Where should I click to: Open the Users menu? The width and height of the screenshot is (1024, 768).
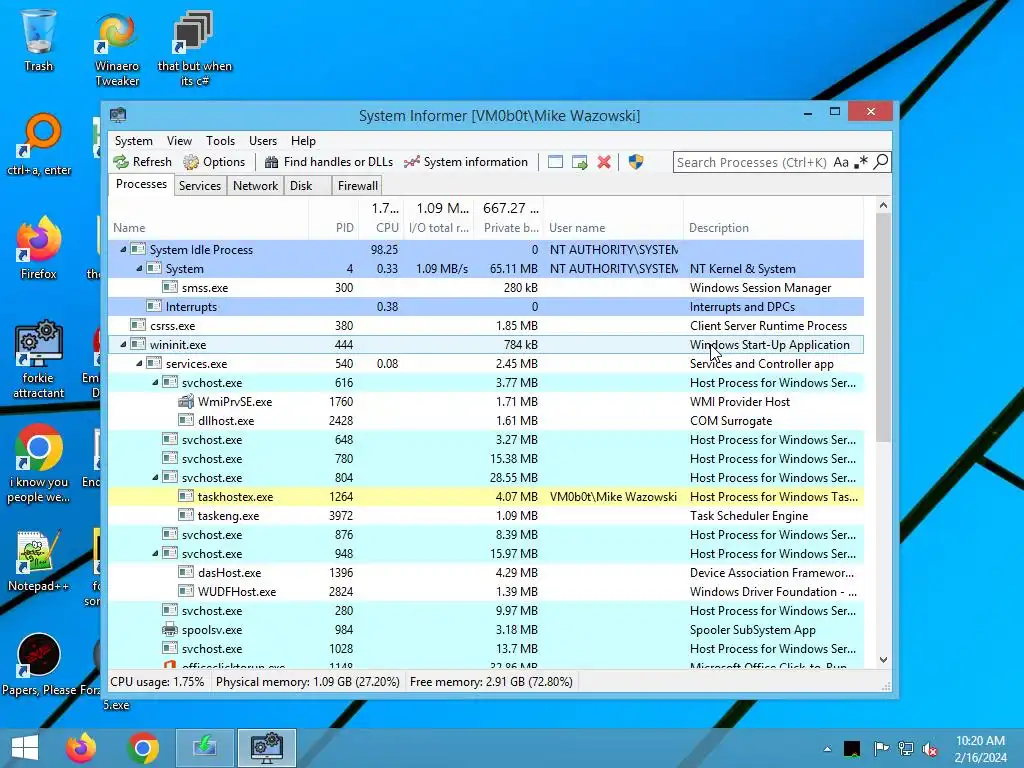pos(263,141)
